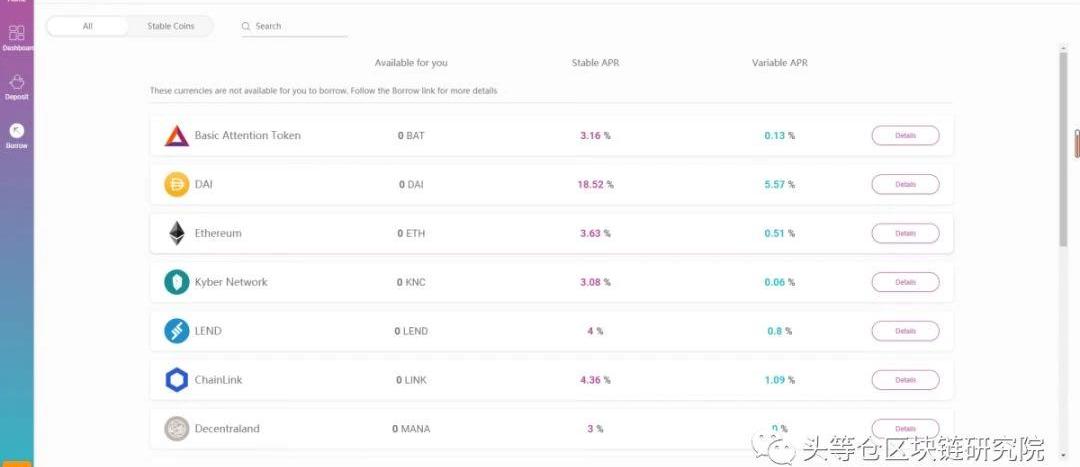Select the Borrow sidebar icon
1080x467 pixels.
coord(17,131)
